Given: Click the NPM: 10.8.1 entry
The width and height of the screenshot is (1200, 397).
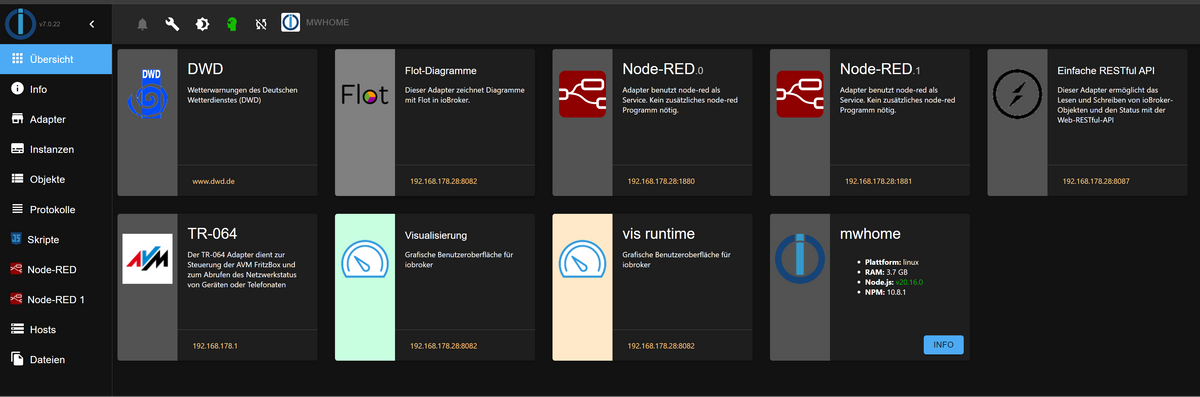Looking at the screenshot, I should (x=886, y=292).
